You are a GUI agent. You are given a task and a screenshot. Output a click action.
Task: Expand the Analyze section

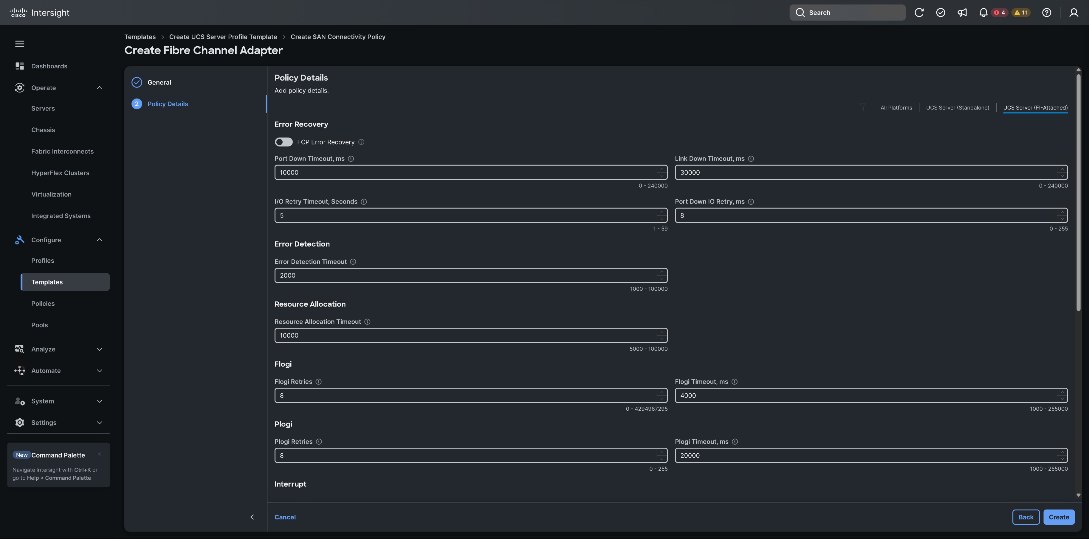[99, 349]
